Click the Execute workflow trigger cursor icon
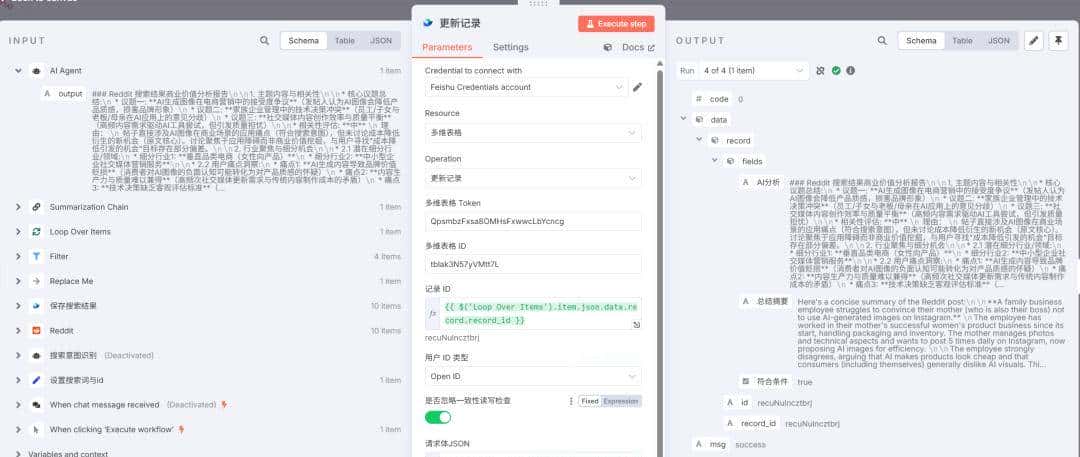Screen dimensions: 1080x457 pos(37,429)
